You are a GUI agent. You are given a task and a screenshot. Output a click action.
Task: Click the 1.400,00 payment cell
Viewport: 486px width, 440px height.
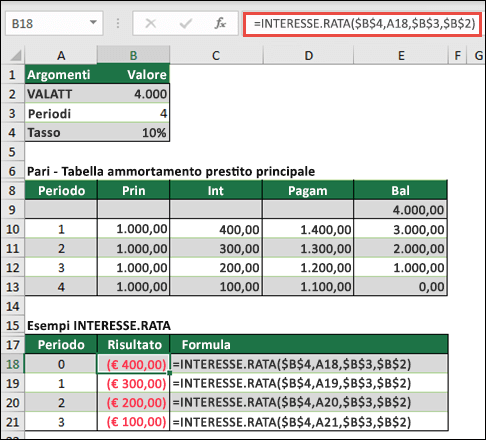click(x=308, y=229)
